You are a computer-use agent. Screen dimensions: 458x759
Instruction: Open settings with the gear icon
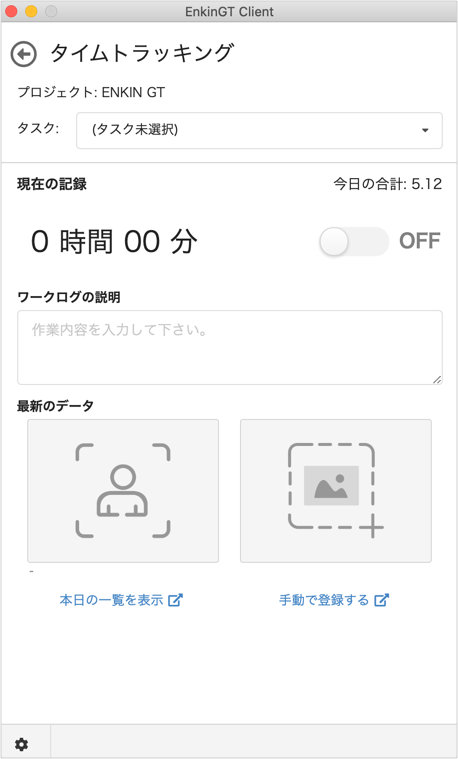click(21, 744)
